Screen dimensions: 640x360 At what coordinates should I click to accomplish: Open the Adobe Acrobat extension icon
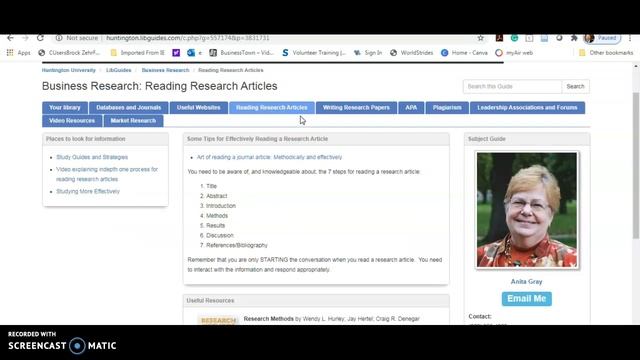click(x=499, y=38)
